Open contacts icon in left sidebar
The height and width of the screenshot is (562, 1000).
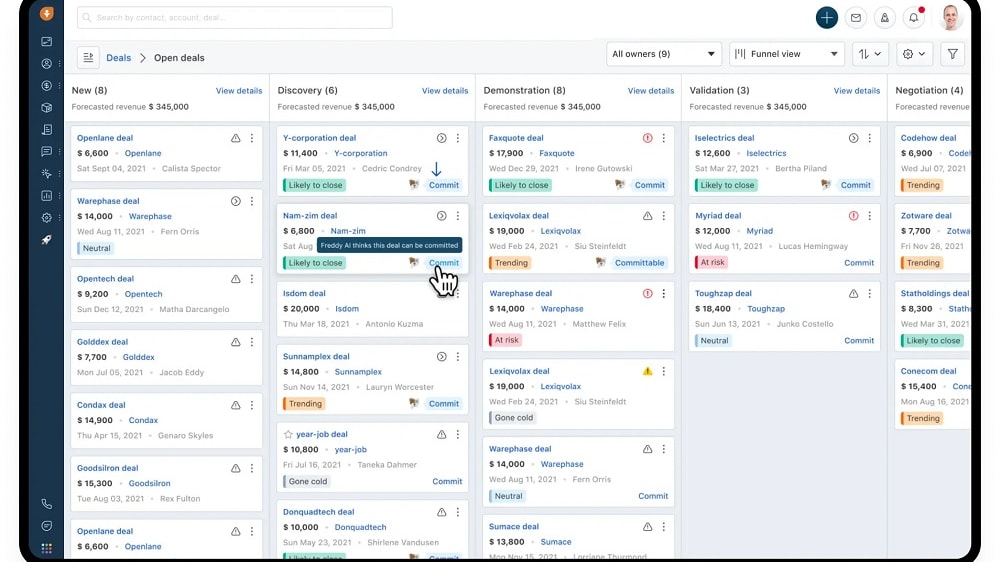(47, 64)
